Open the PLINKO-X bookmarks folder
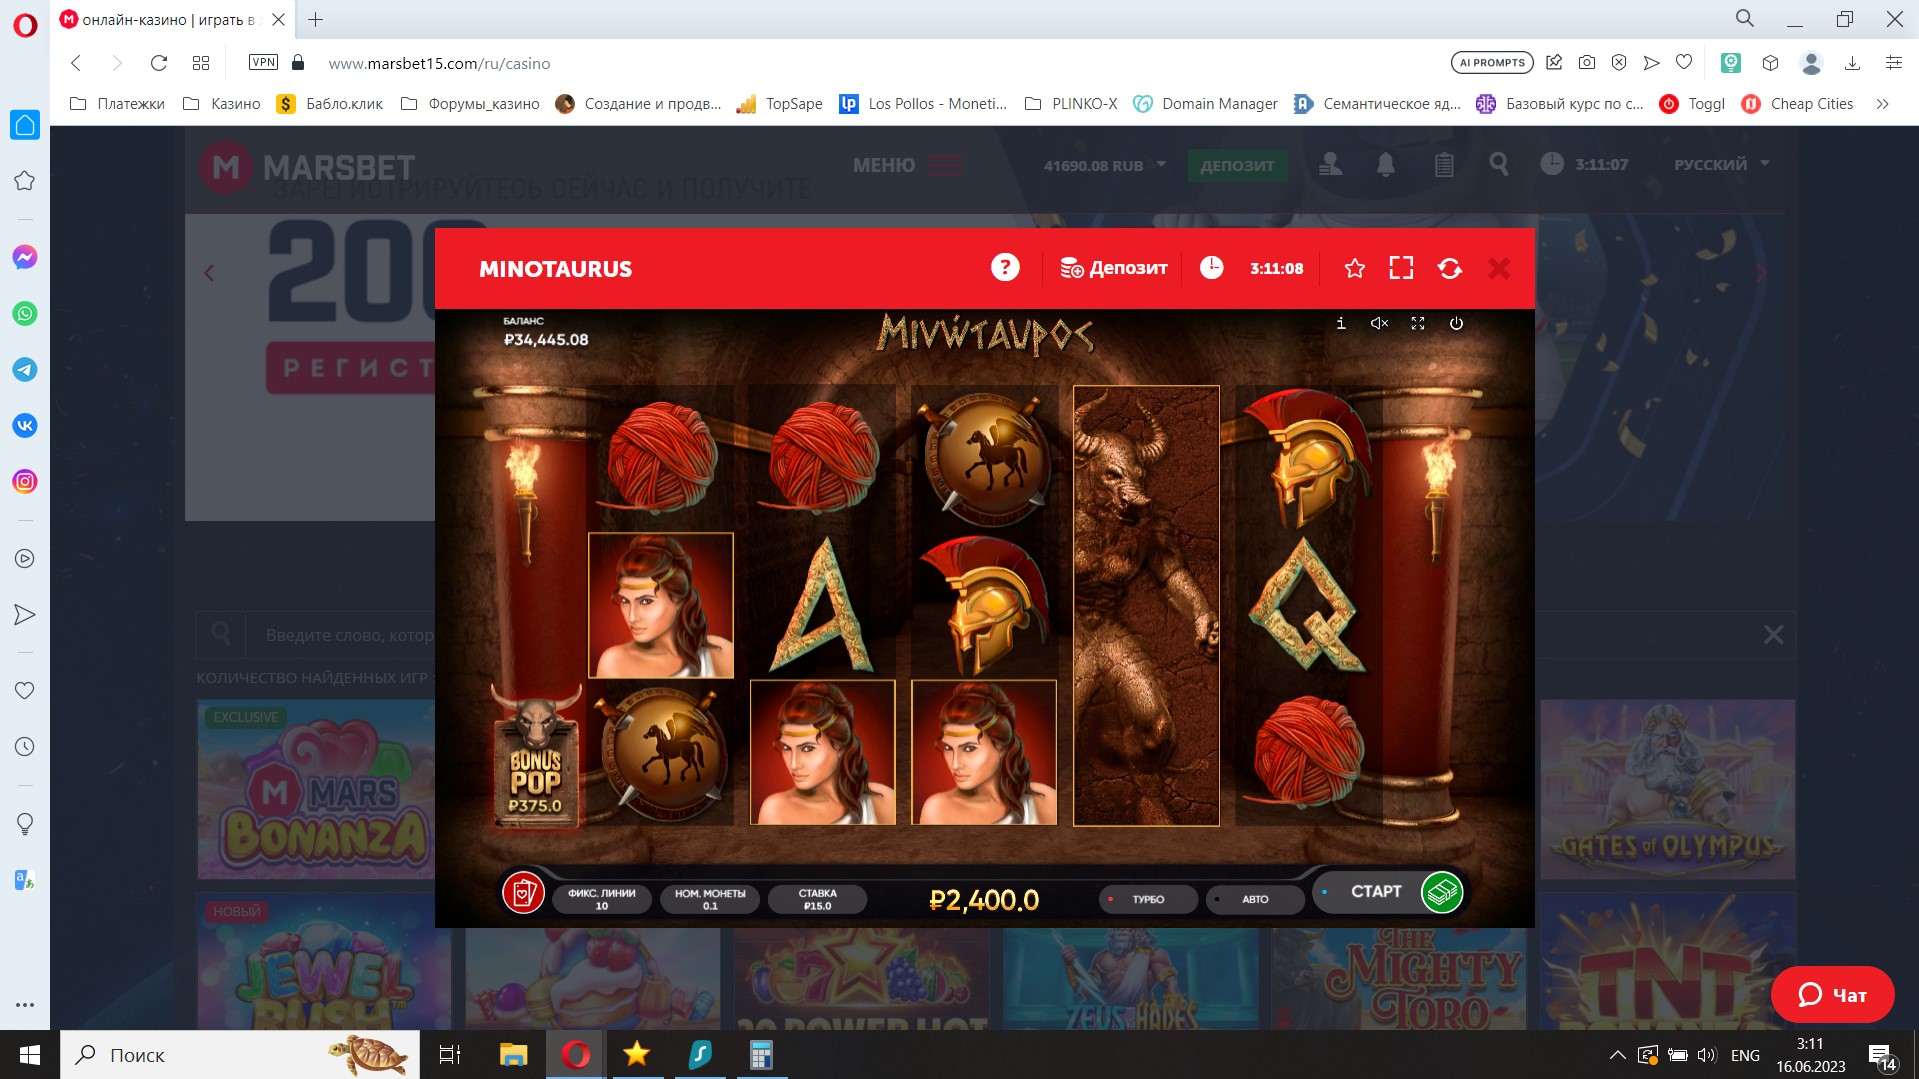The width and height of the screenshot is (1919, 1079). tap(1071, 104)
